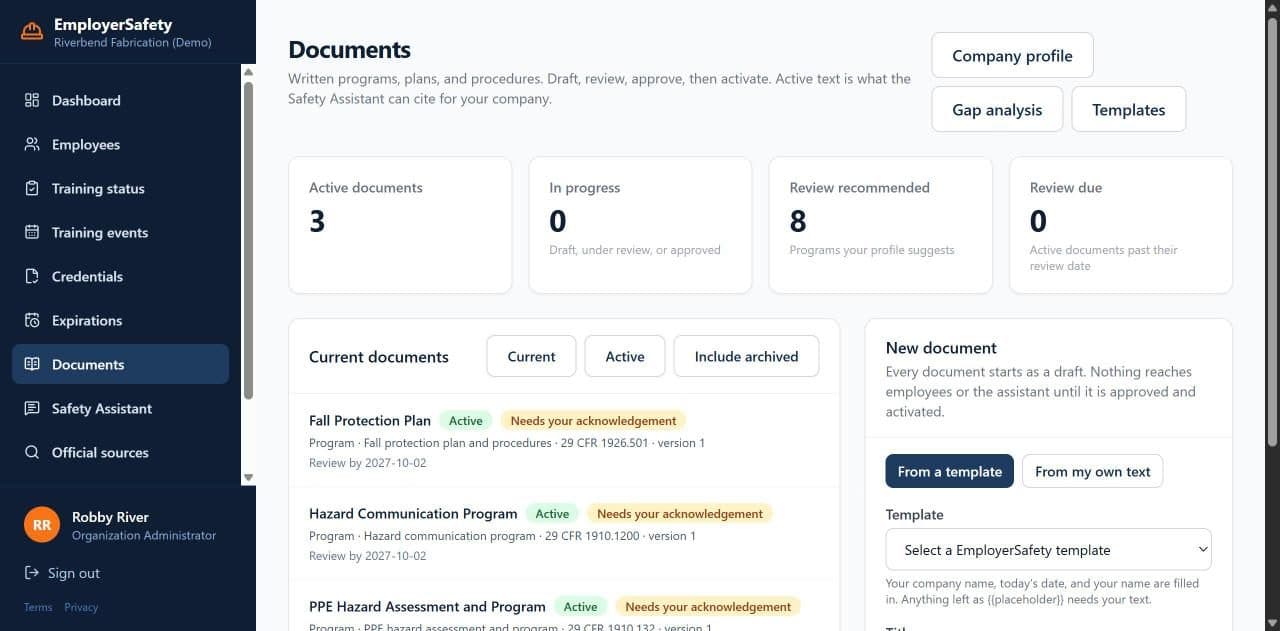Click the Training events calendar icon
Viewport: 1280px width, 631px height.
pyautogui.click(x=32, y=232)
